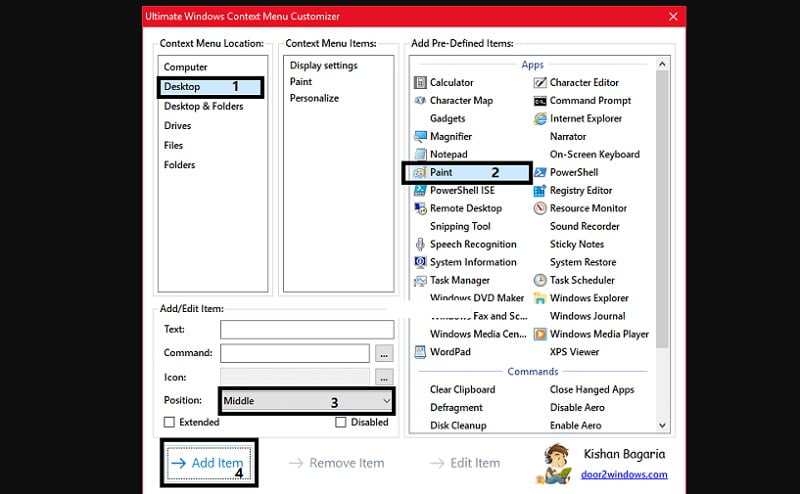Select Disk Cleanup command
This screenshot has height=494, width=800.
point(458,426)
